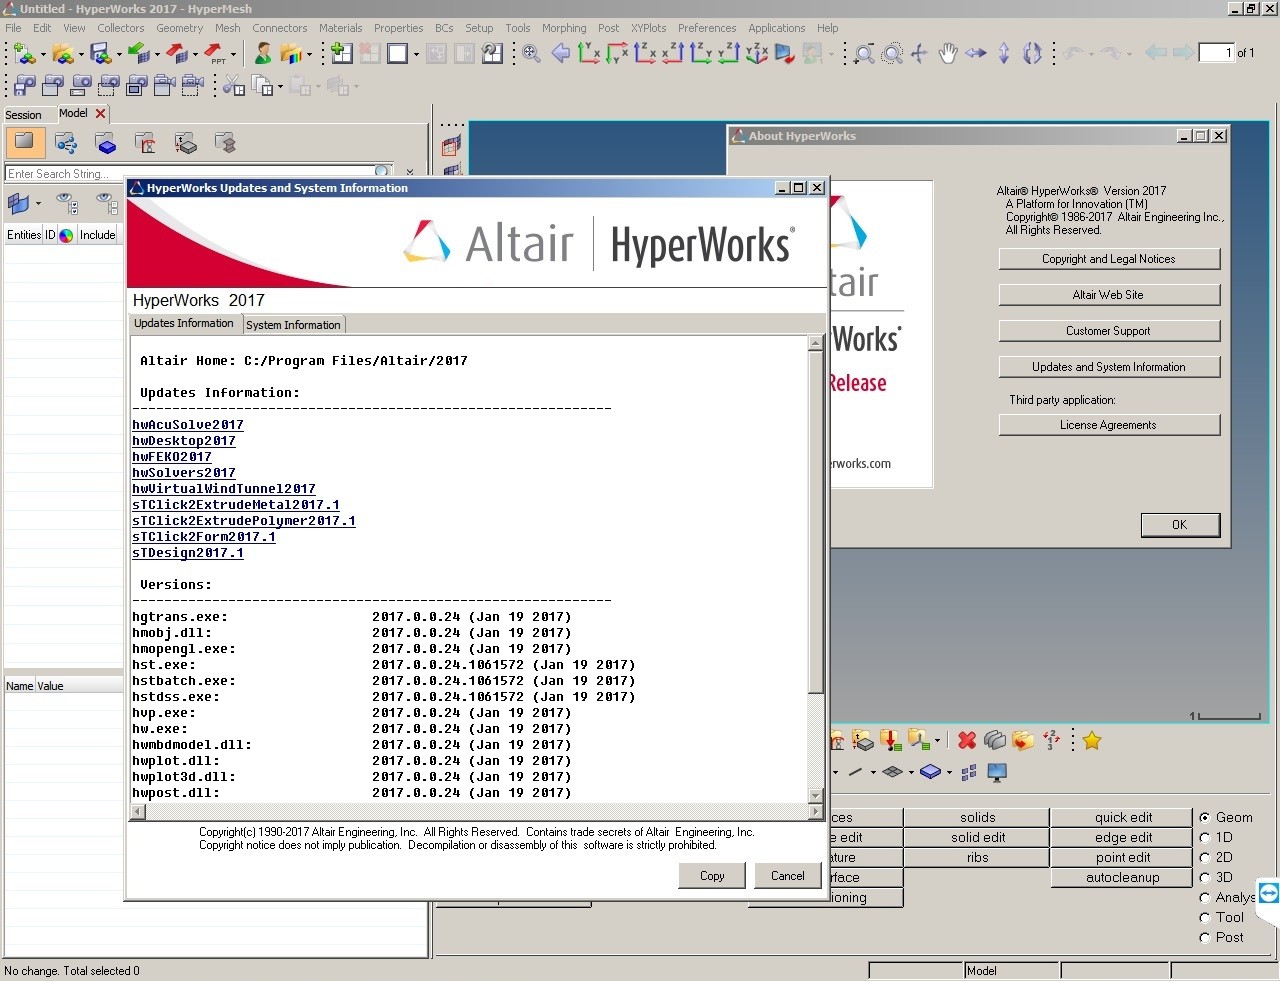Click the Cut Page scissors icon
The height and width of the screenshot is (981, 1280).
click(x=233, y=86)
